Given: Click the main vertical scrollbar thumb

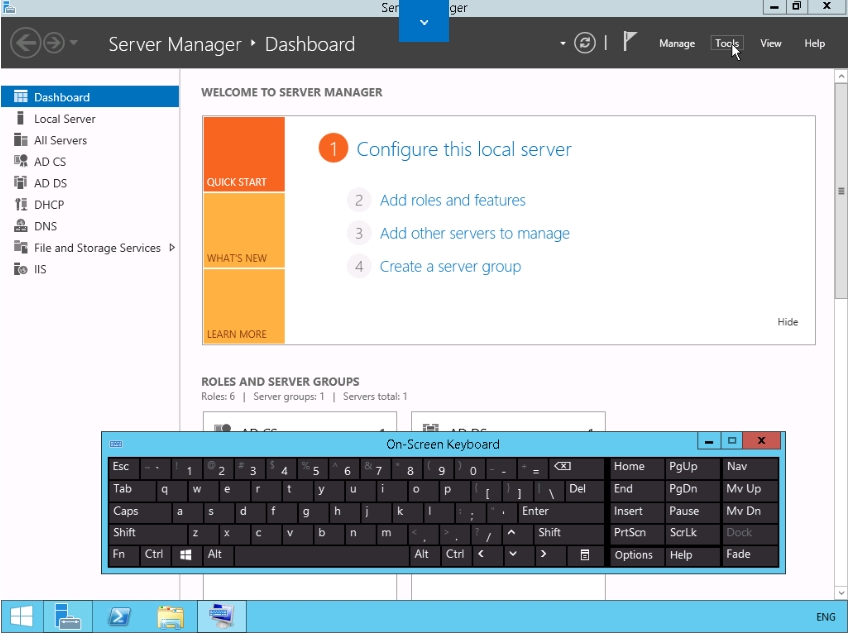Looking at the screenshot, I should point(841,190).
